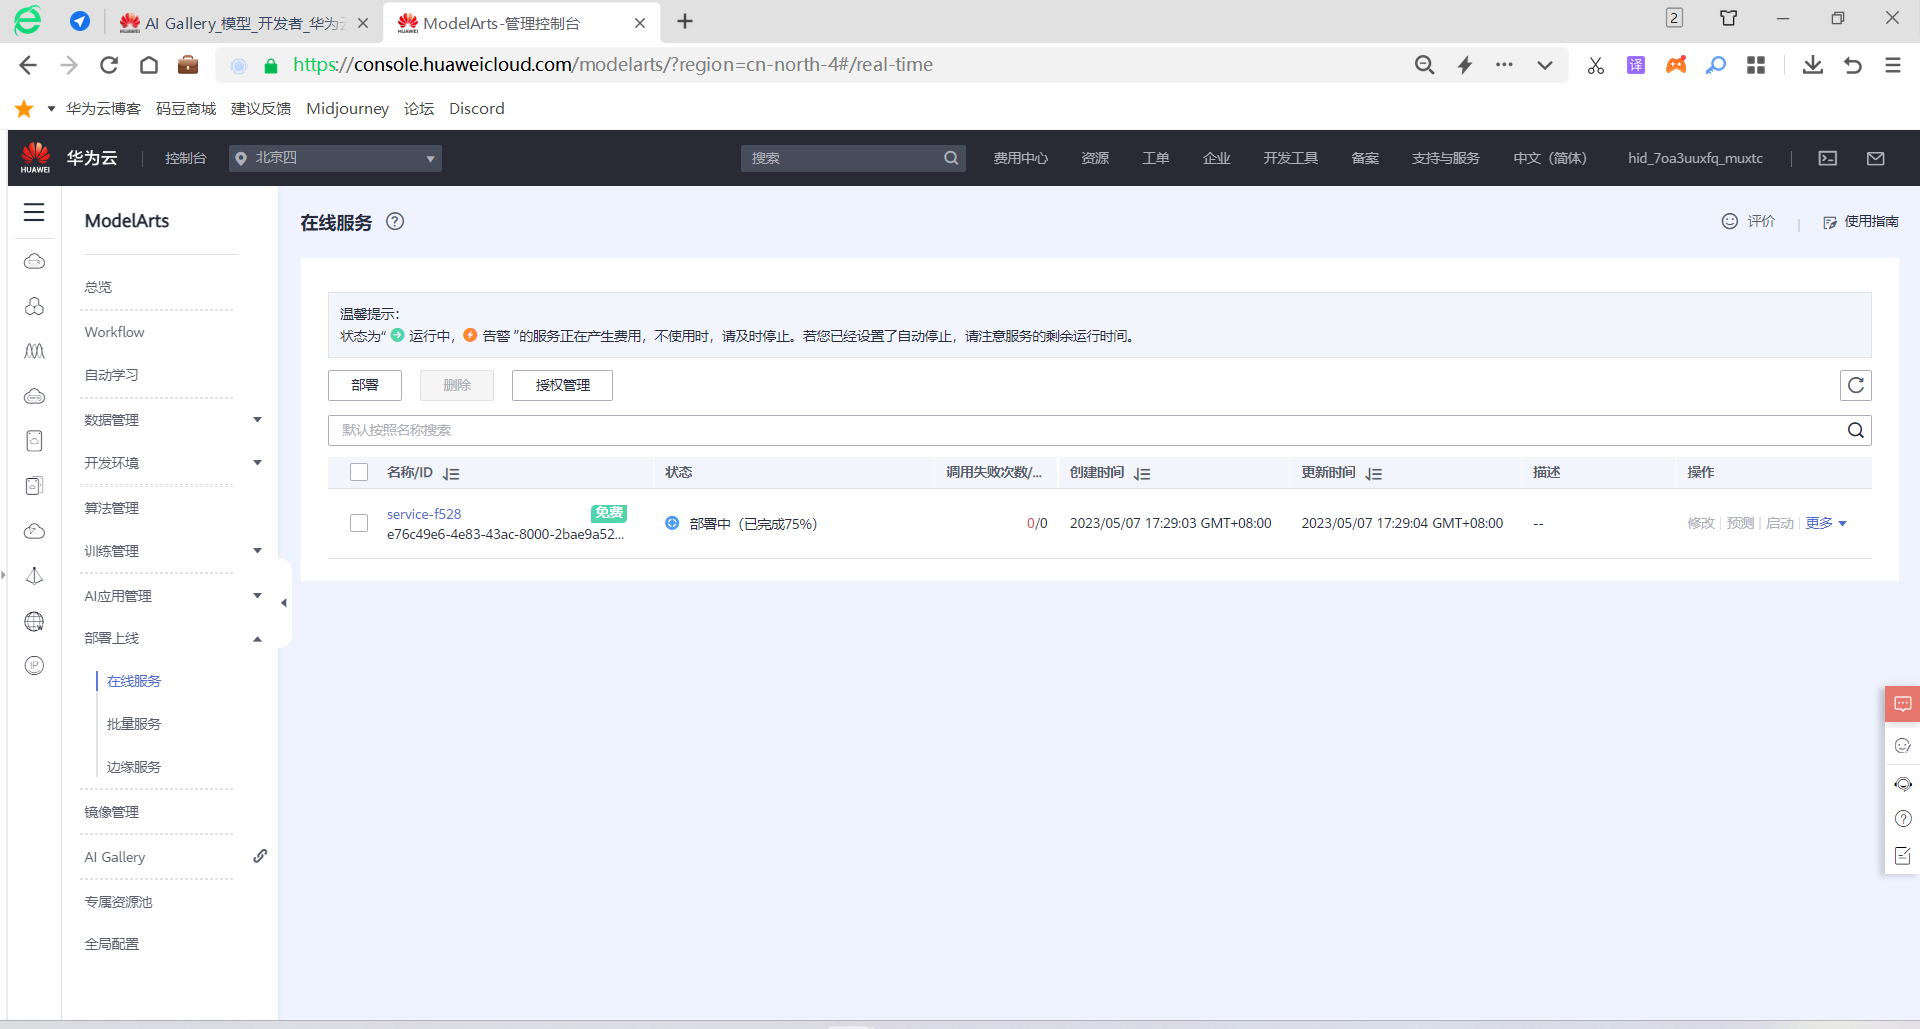Screen dimensions: 1920x1029
Task: Open the cloud shell terminal icon
Action: (1828, 158)
